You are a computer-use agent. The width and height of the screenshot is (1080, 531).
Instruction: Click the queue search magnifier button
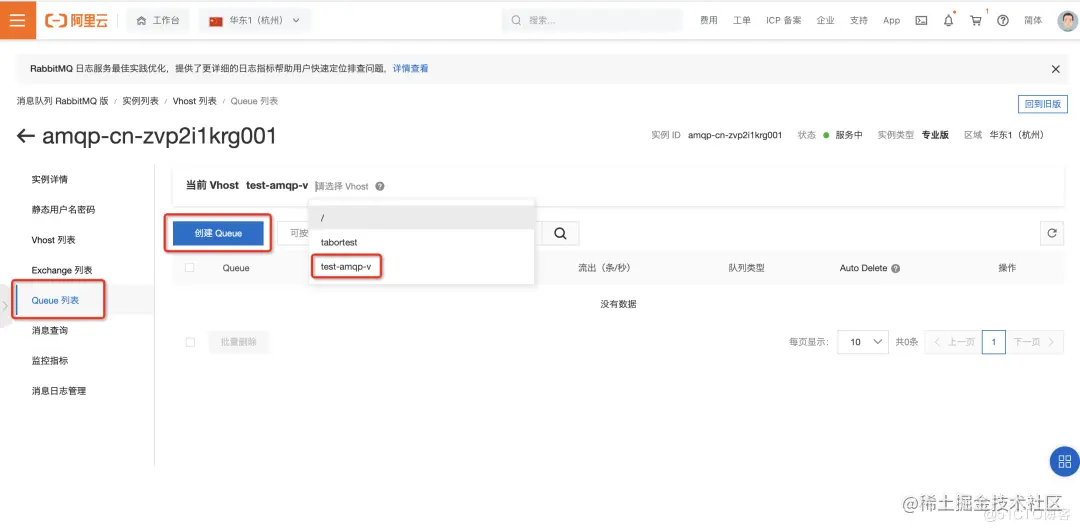click(560, 233)
